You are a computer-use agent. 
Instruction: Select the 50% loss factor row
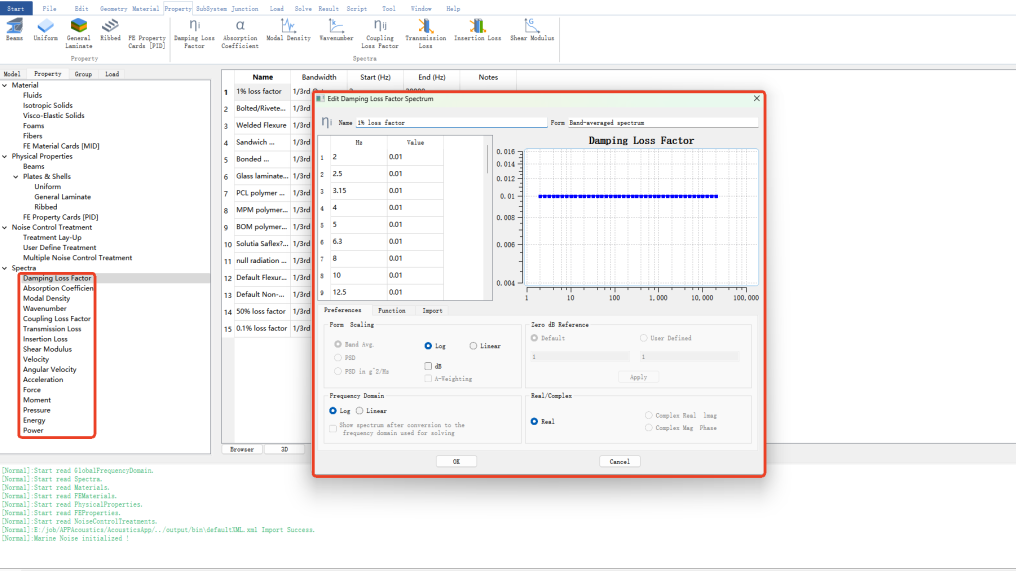tap(261, 311)
